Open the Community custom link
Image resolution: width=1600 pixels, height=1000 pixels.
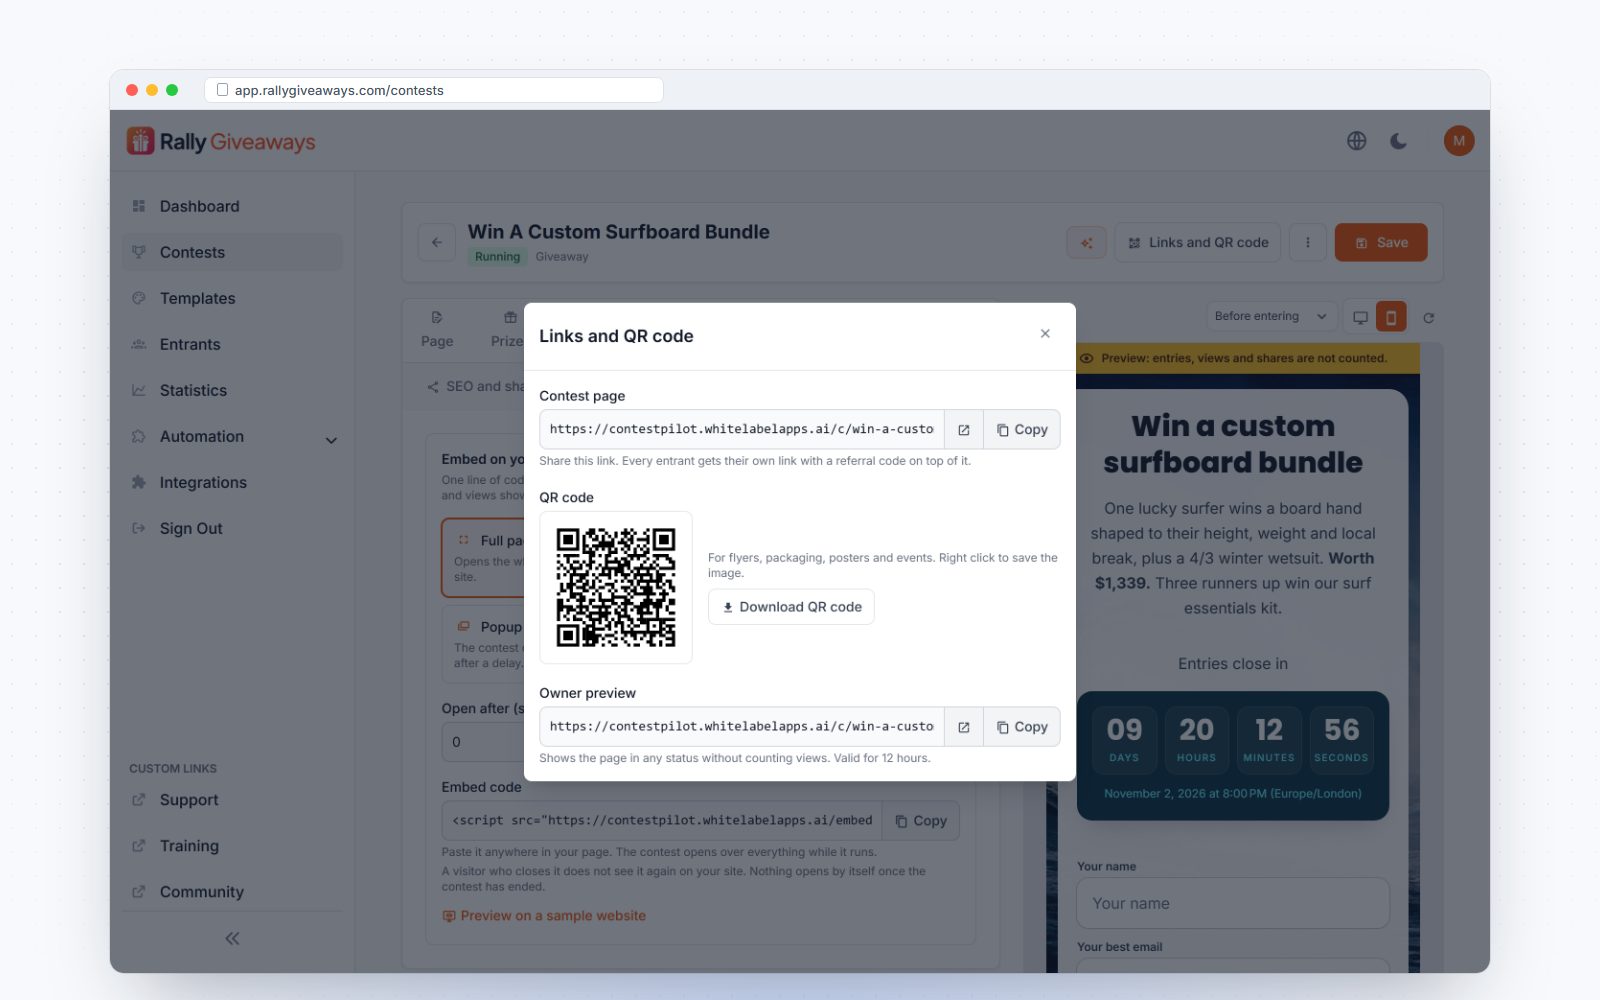click(x=232, y=892)
